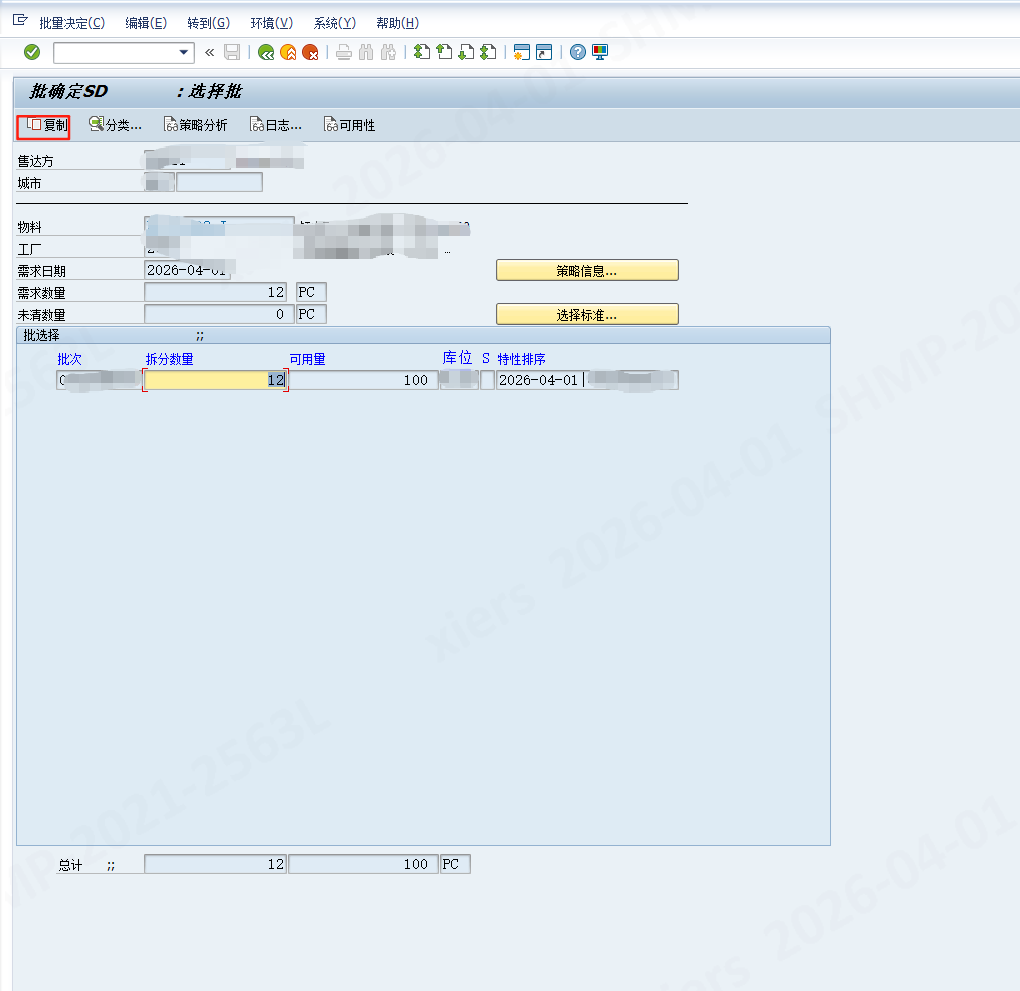Click the 分类... classification button

coord(115,125)
